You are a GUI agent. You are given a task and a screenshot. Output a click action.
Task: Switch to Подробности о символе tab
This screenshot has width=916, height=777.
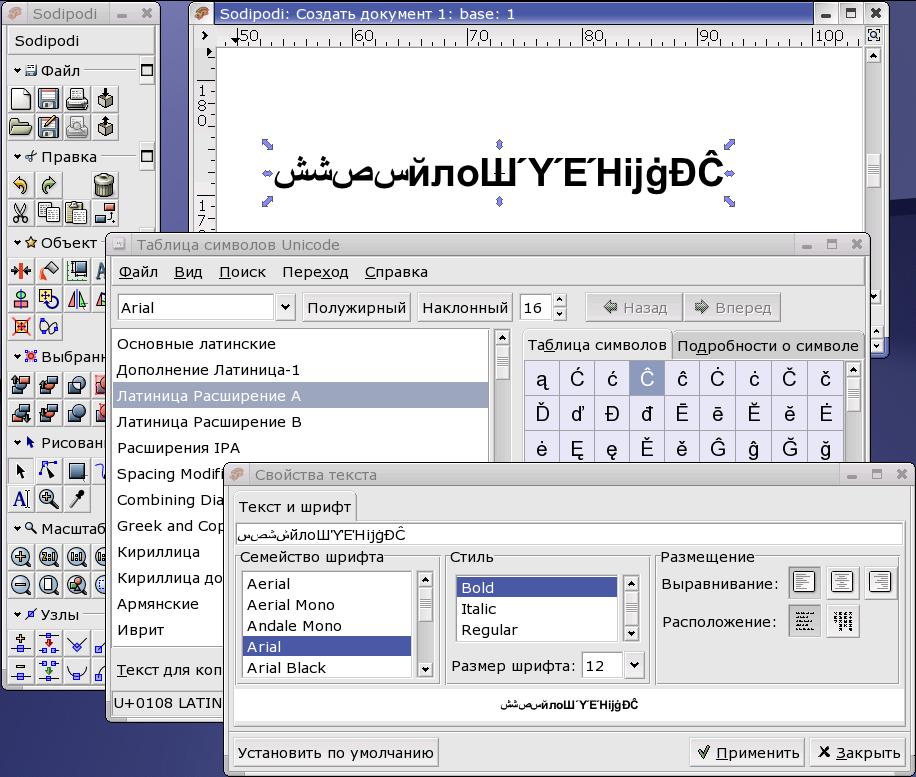[768, 346]
